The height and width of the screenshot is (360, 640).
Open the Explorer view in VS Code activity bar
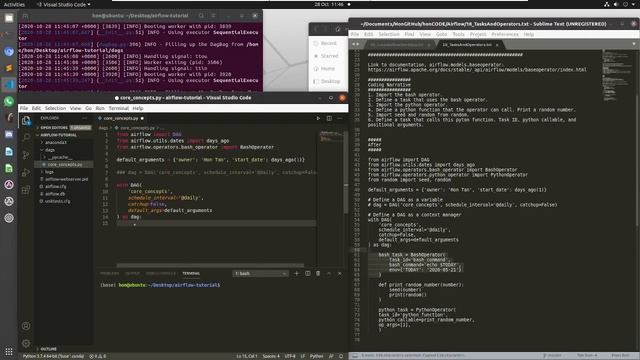pos(26,120)
